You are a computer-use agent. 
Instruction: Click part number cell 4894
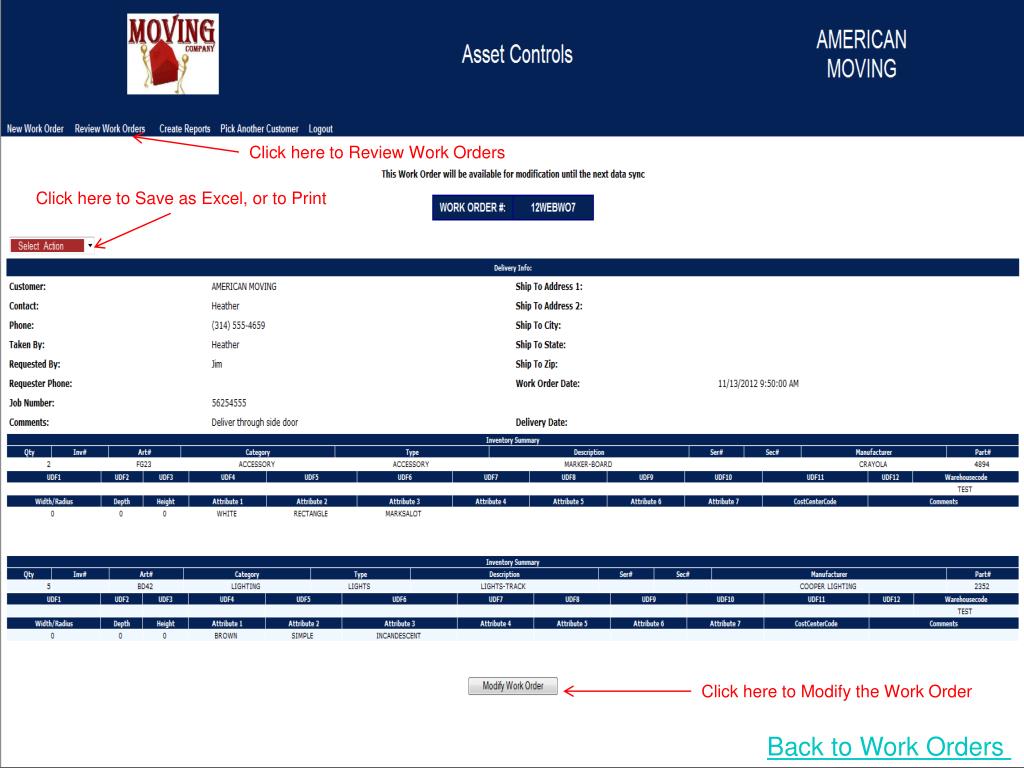[x=982, y=464]
